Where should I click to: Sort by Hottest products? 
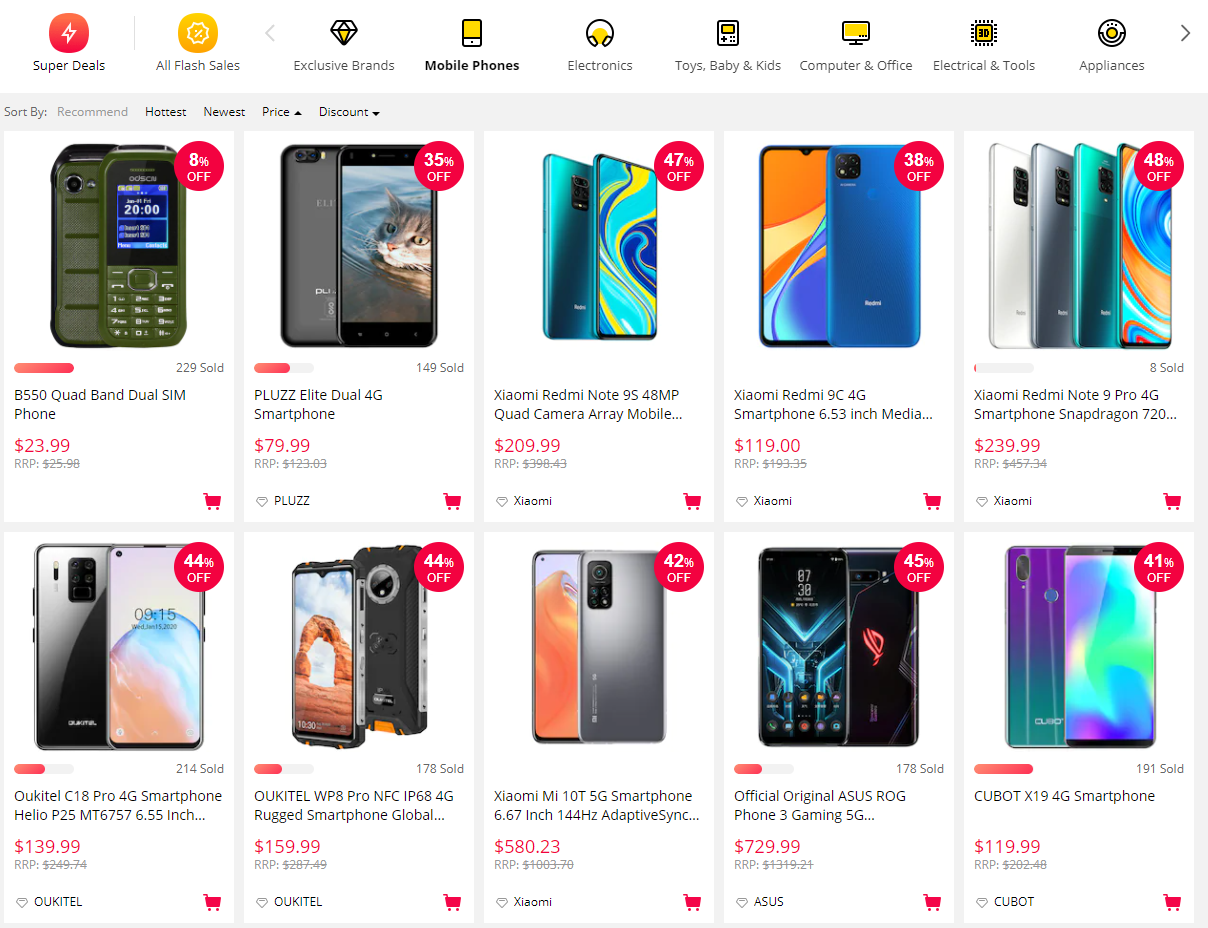[x=166, y=112]
